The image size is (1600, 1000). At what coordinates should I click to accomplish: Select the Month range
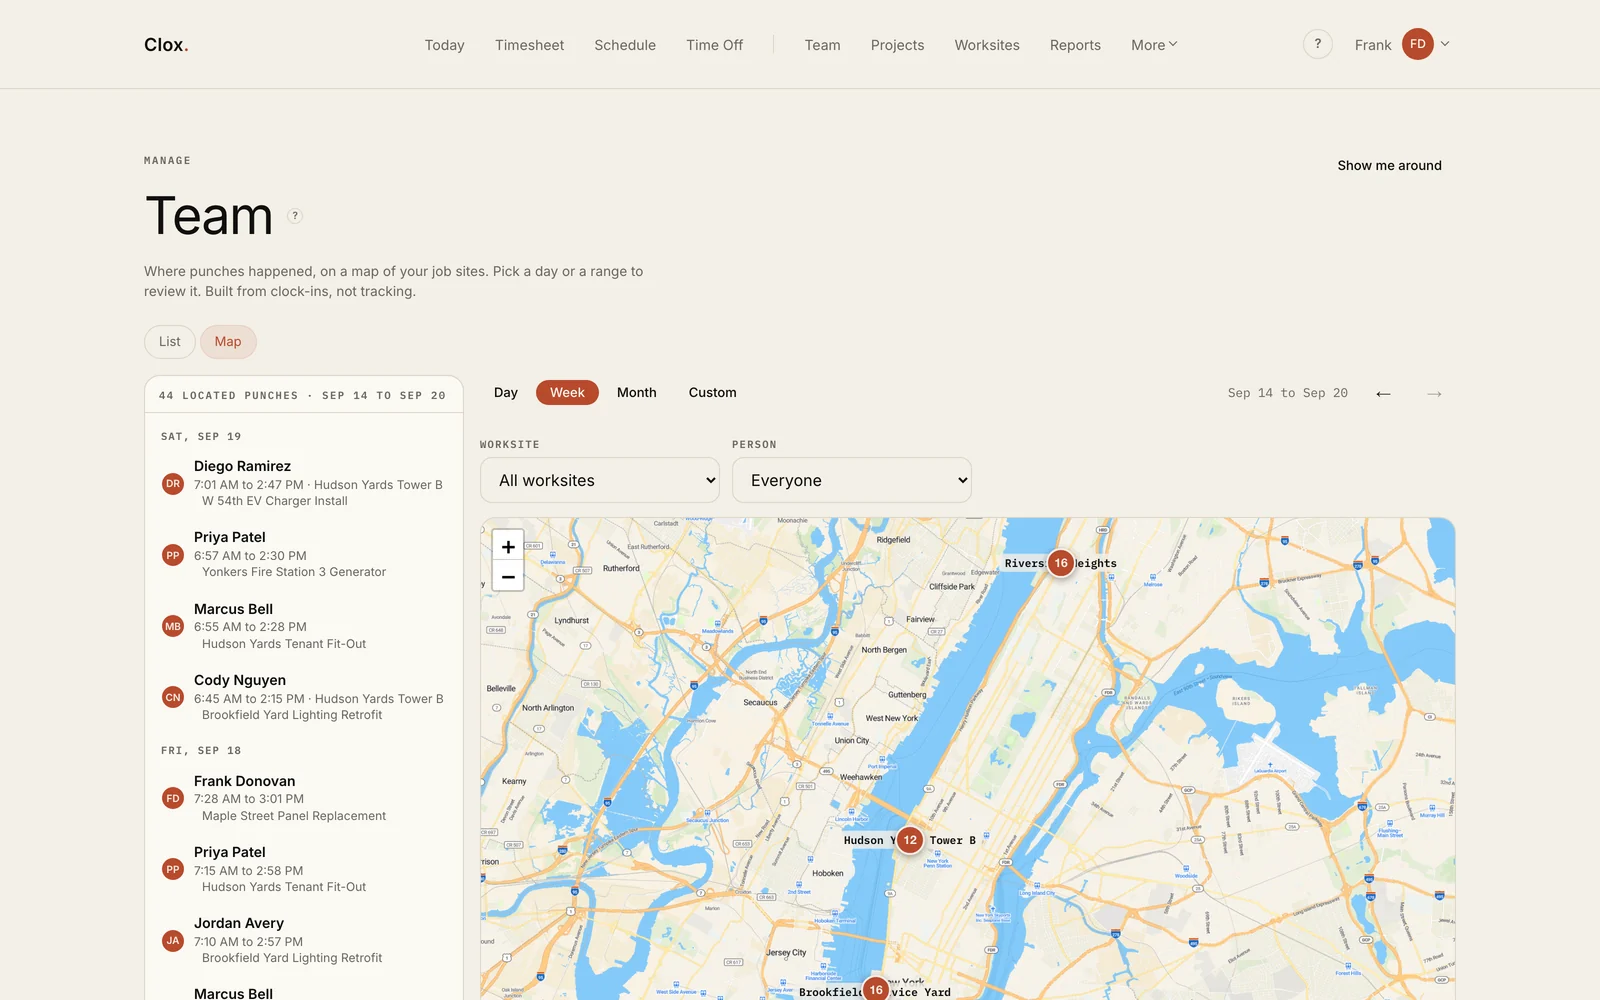pos(637,393)
